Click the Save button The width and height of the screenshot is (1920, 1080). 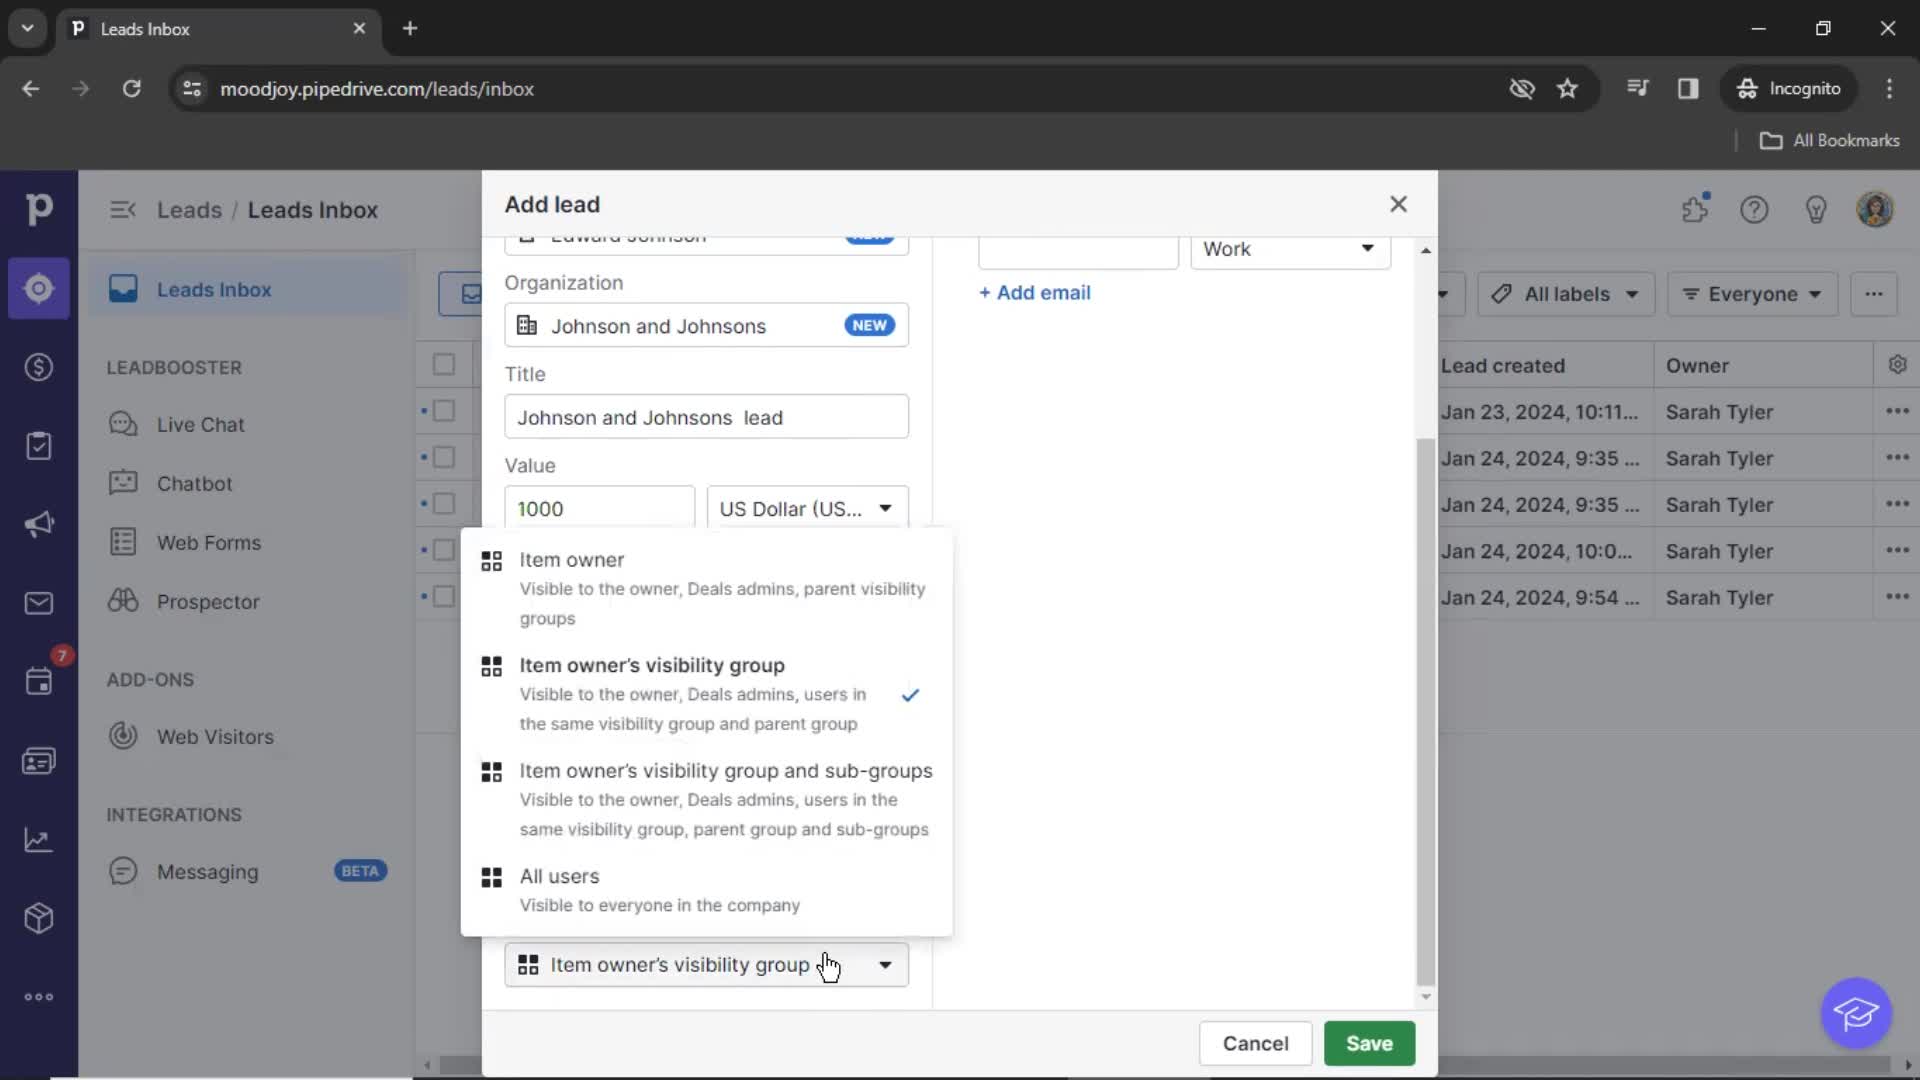pyautogui.click(x=1370, y=1043)
